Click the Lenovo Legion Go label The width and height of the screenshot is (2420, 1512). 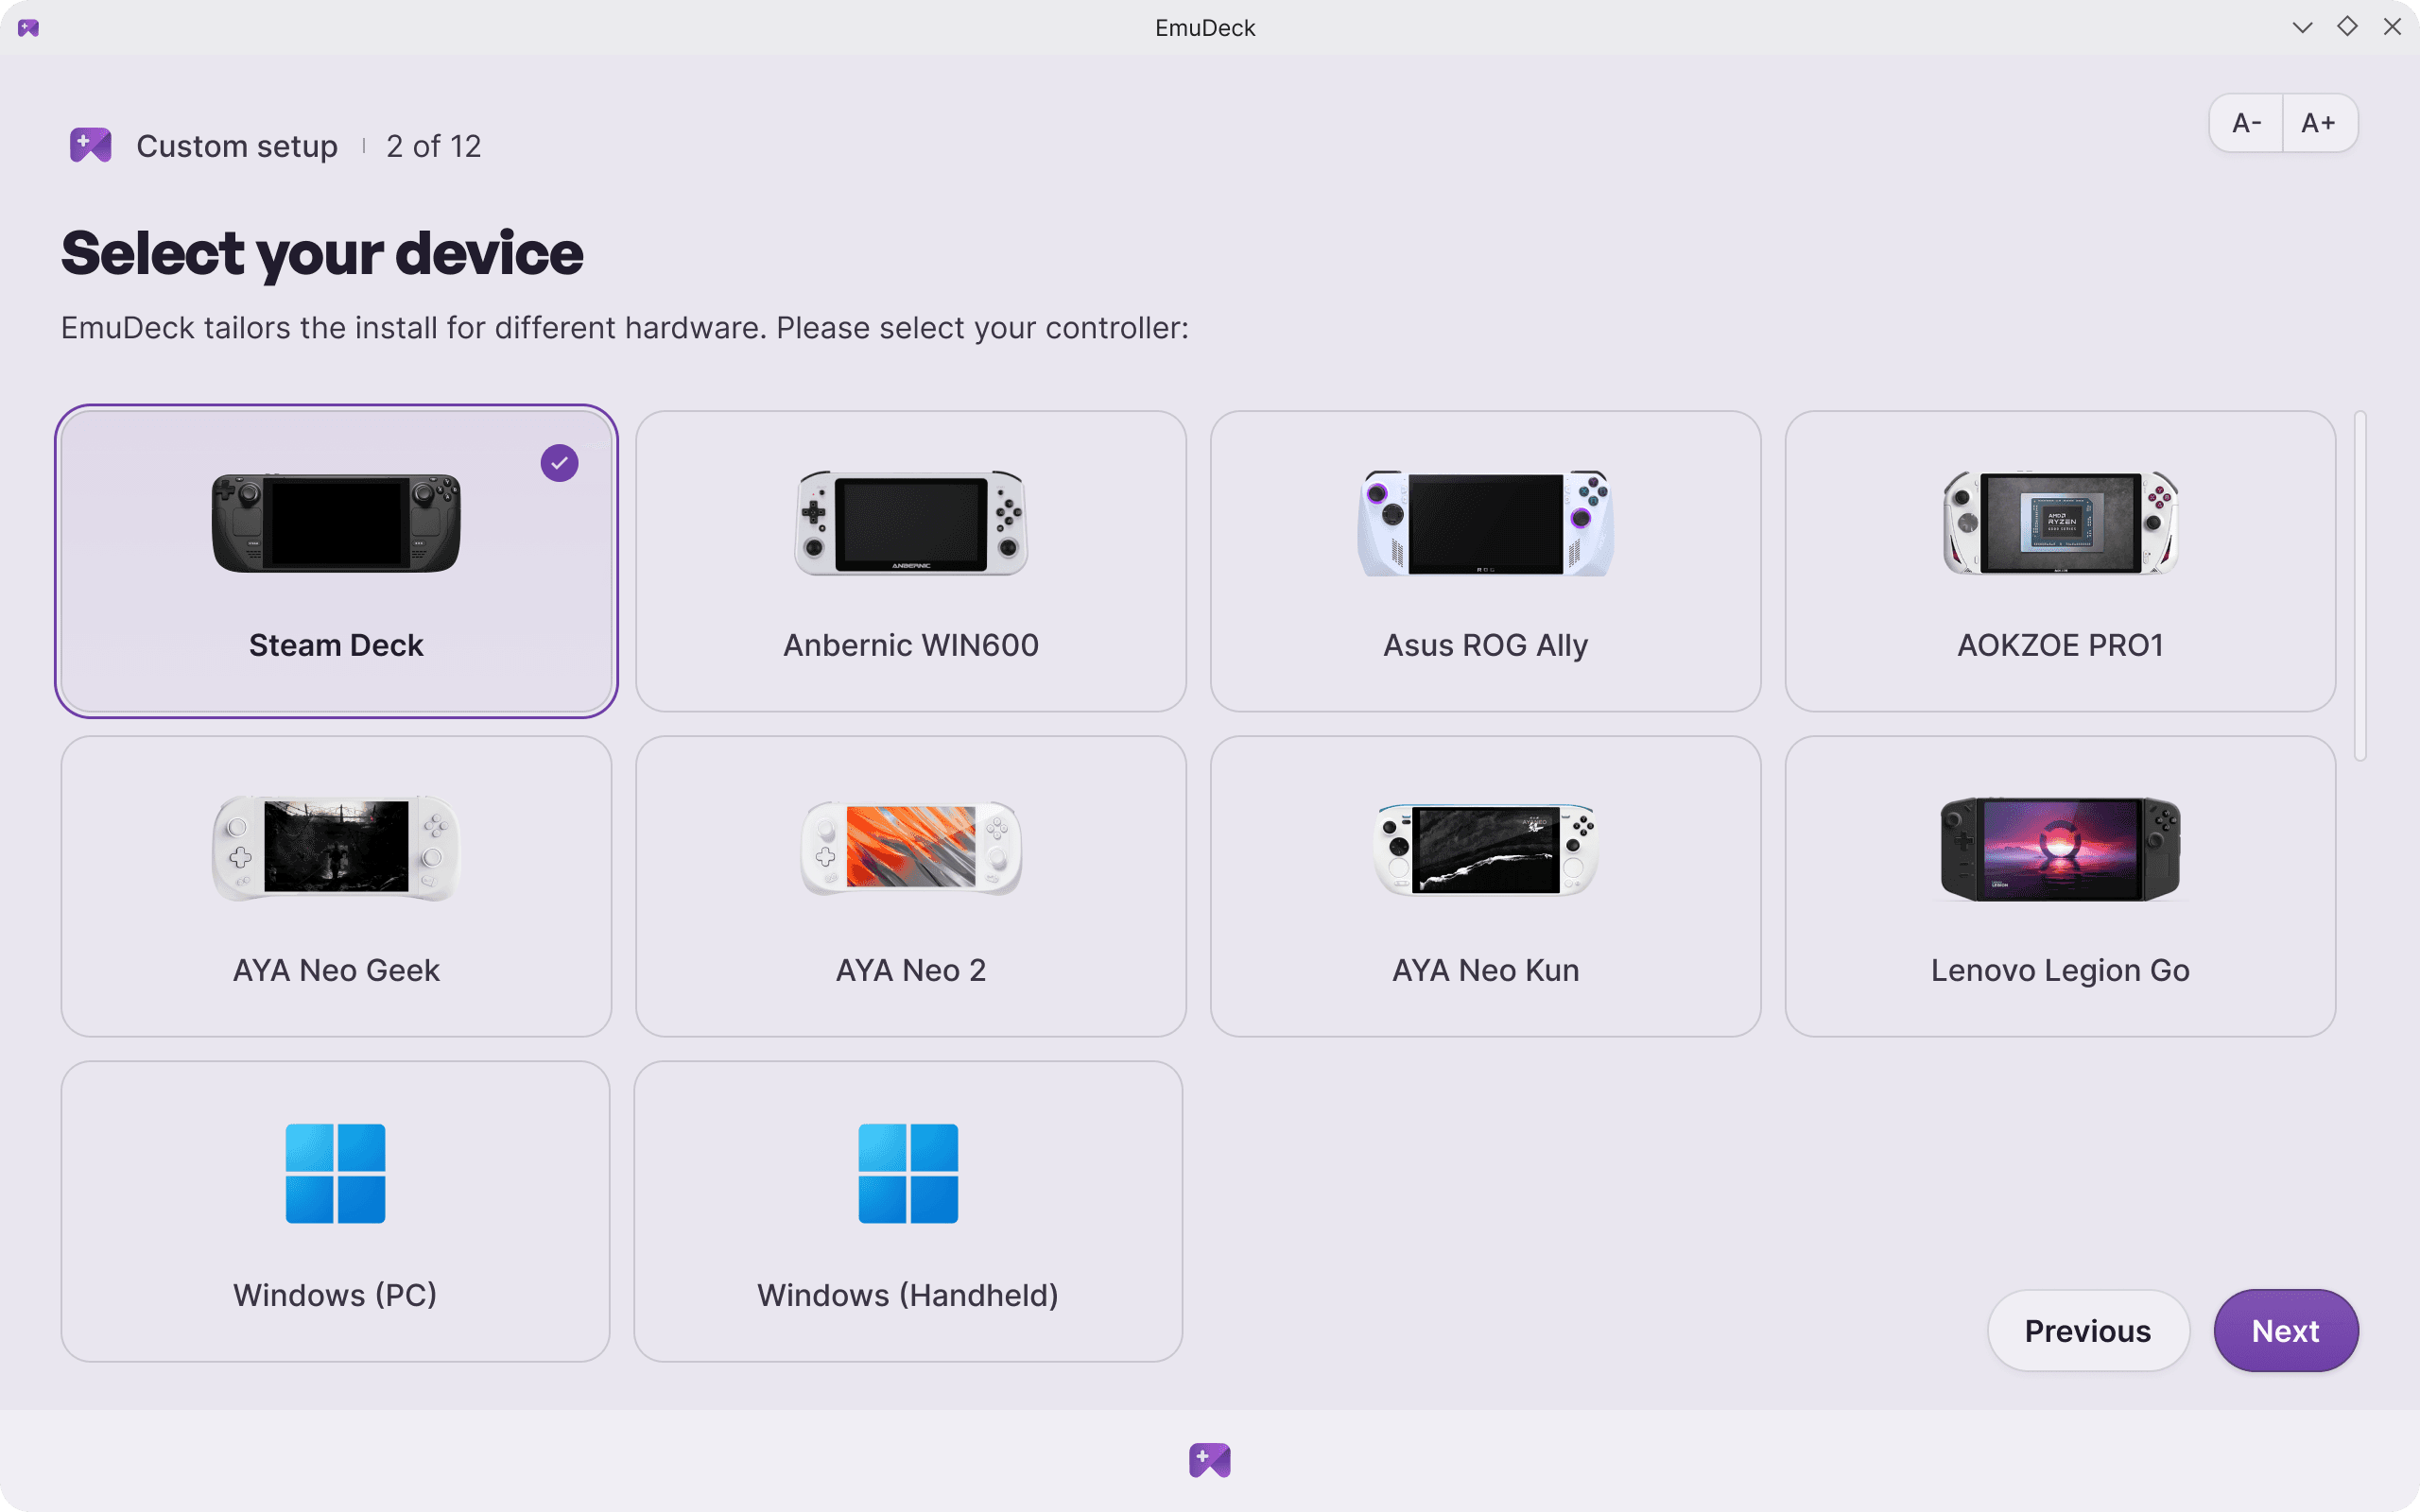point(2060,971)
